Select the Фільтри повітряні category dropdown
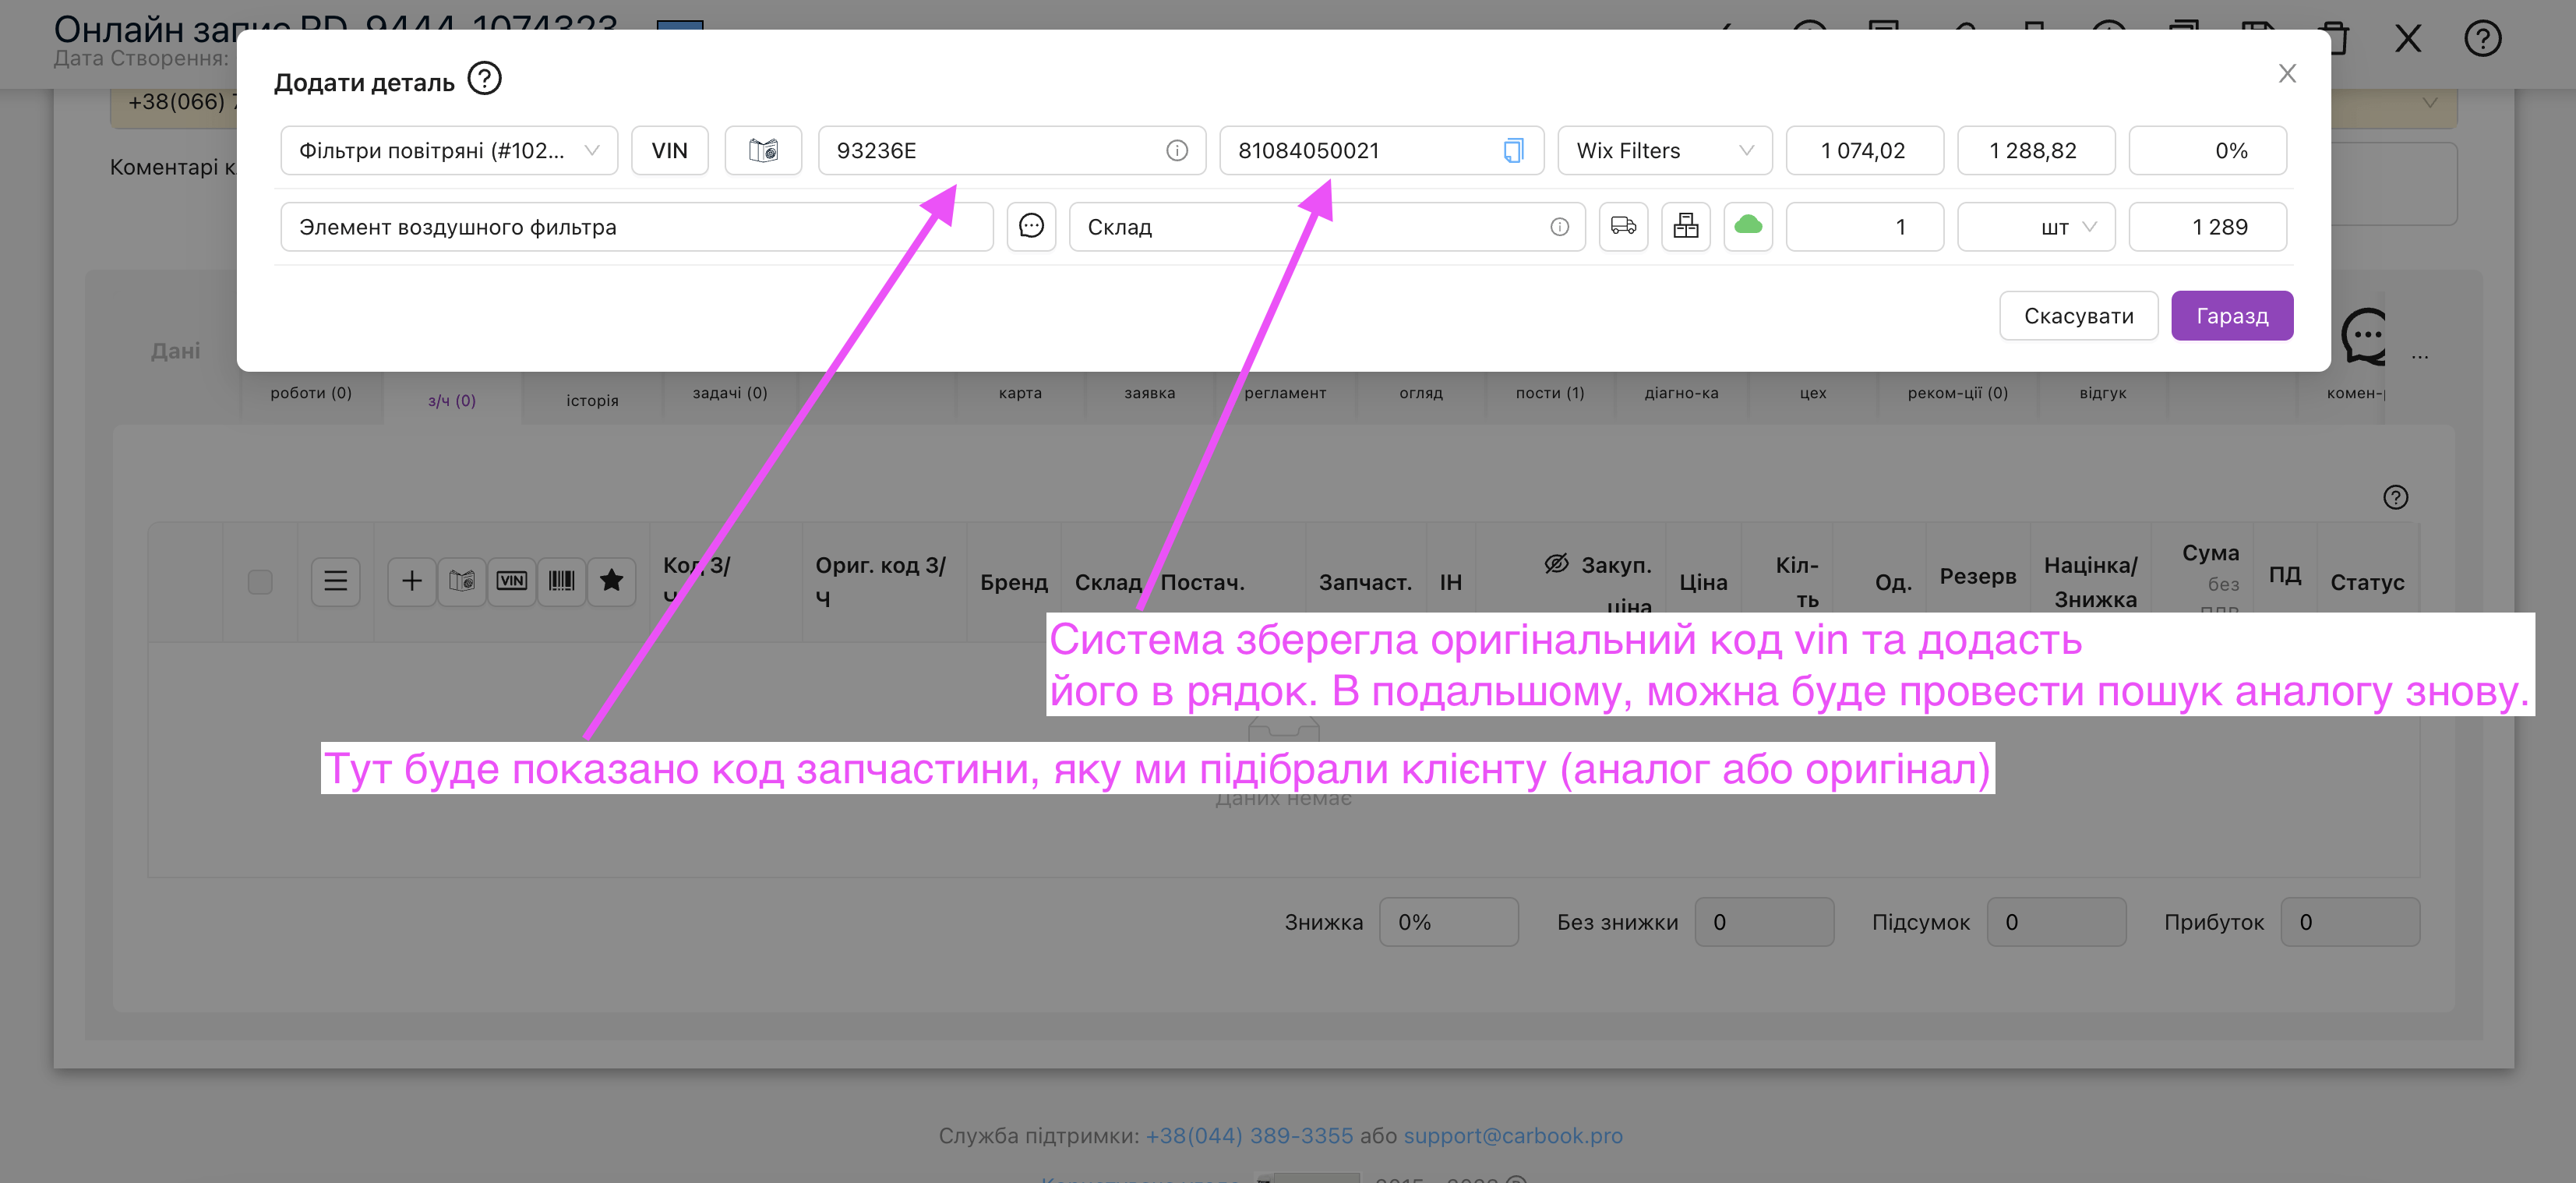Image resolution: width=2576 pixels, height=1183 pixels. click(450, 150)
